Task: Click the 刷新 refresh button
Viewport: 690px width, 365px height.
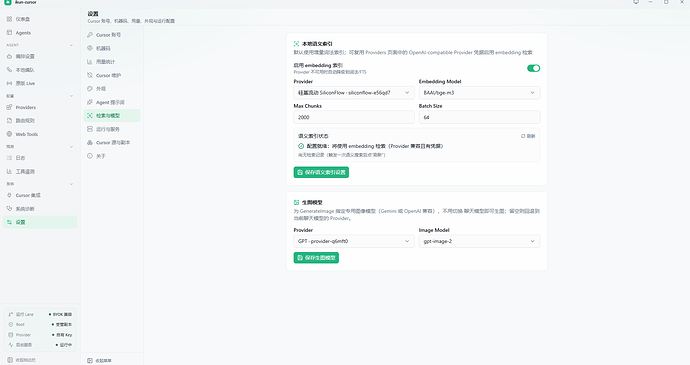Action: 528,136
